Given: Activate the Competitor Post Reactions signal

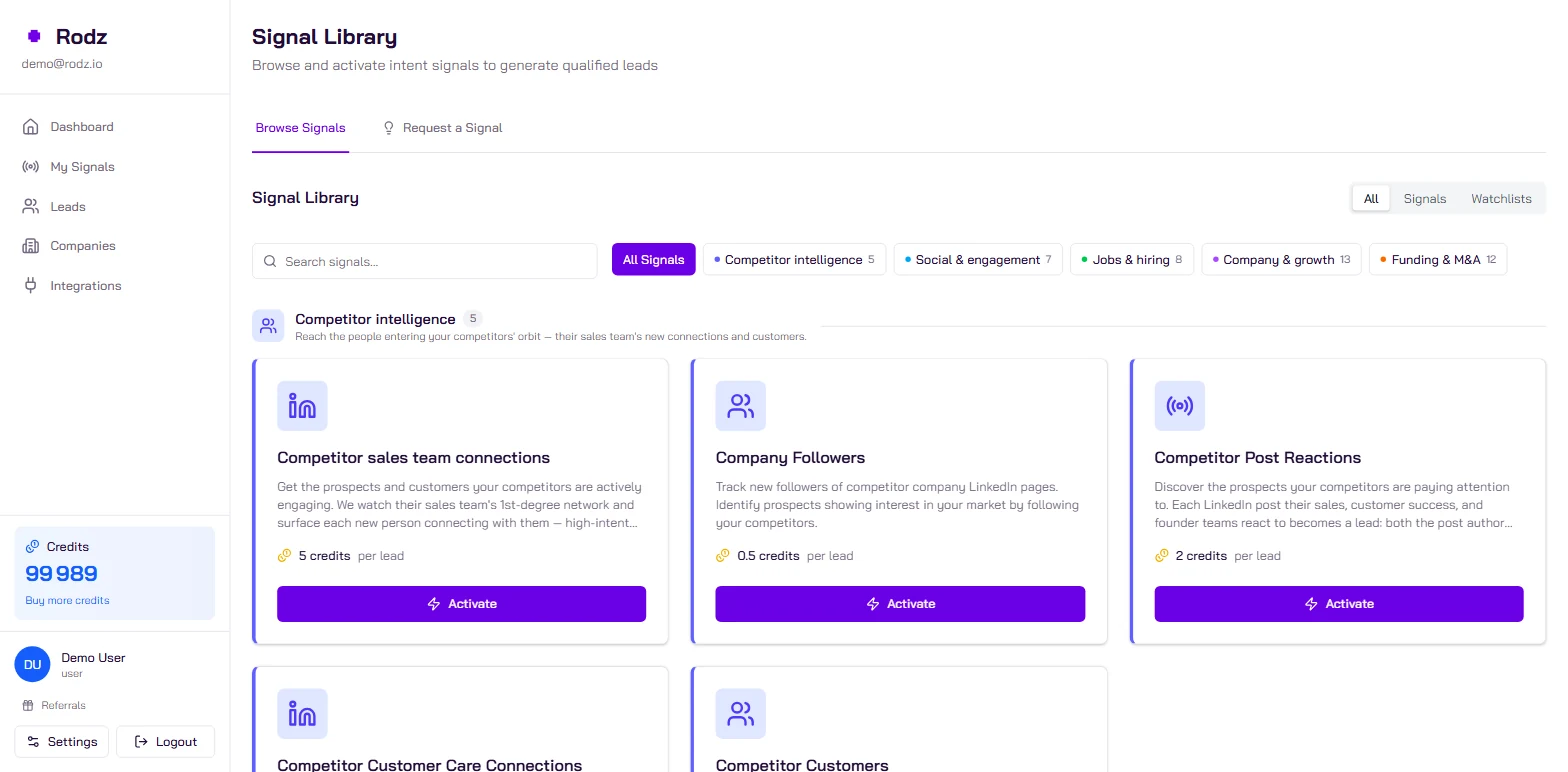Looking at the screenshot, I should (1339, 604).
